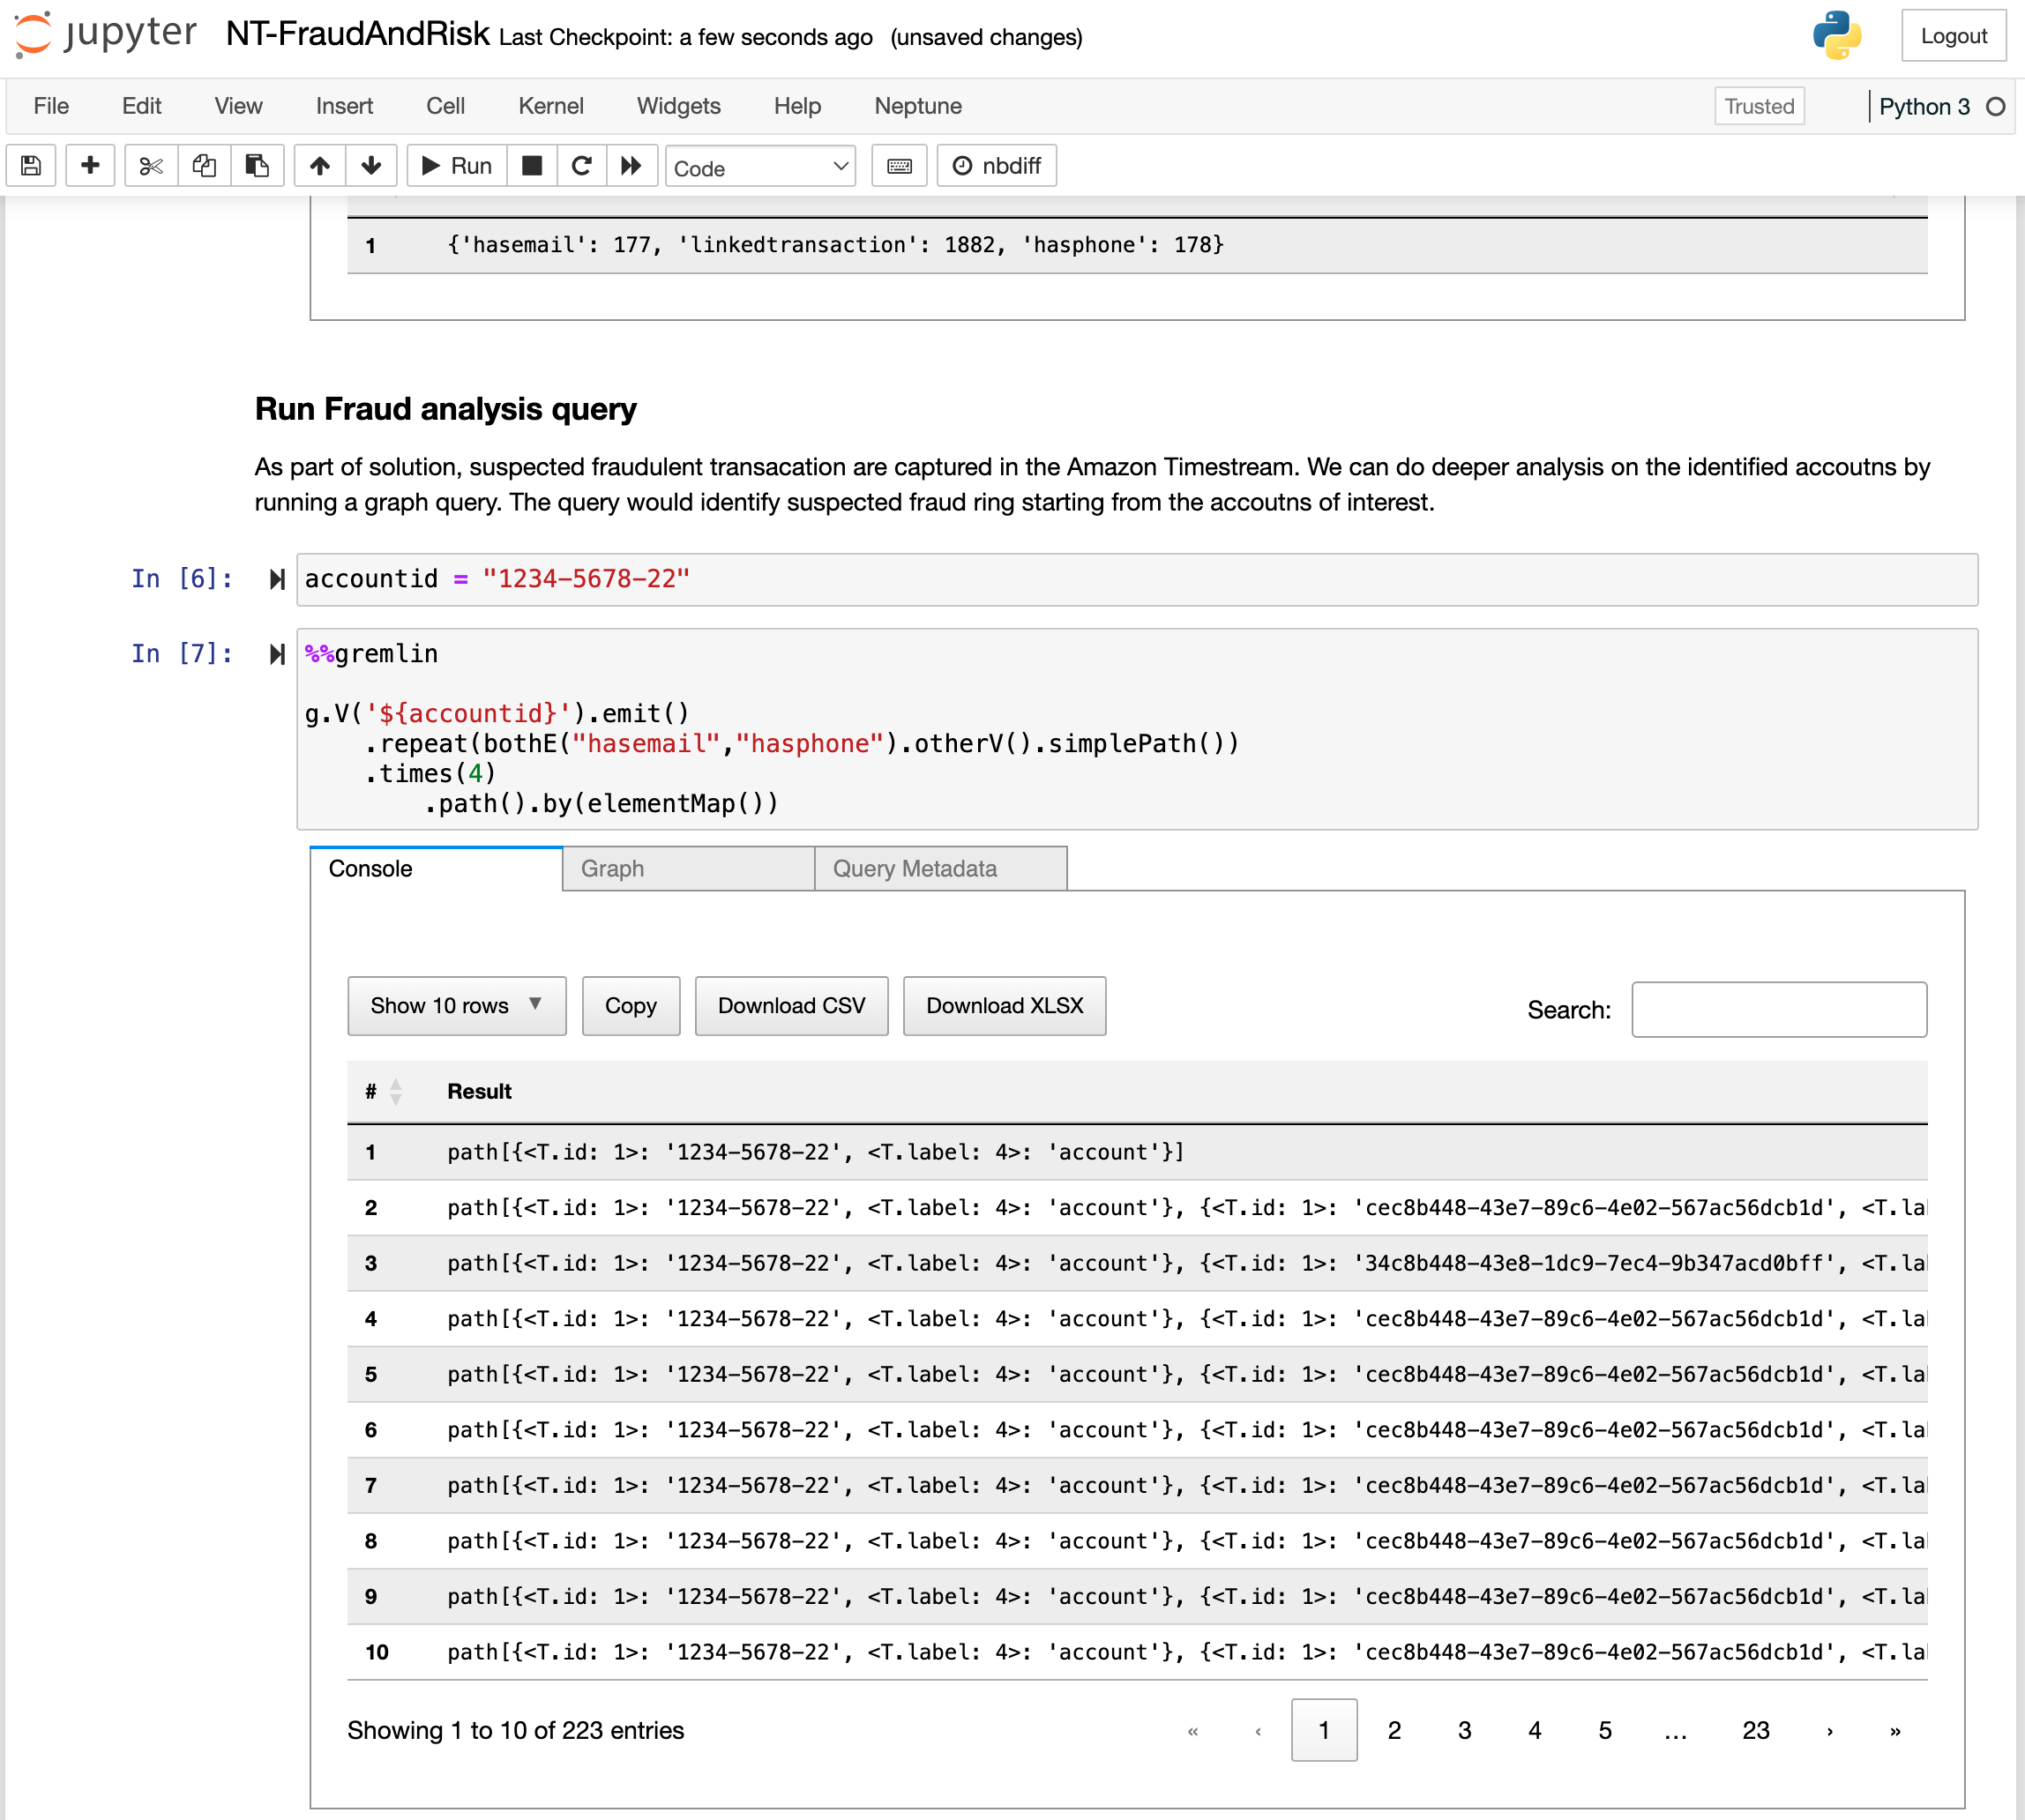Move selected cell up arrow
Viewport: 2025px width, 1820px height.
(320, 166)
